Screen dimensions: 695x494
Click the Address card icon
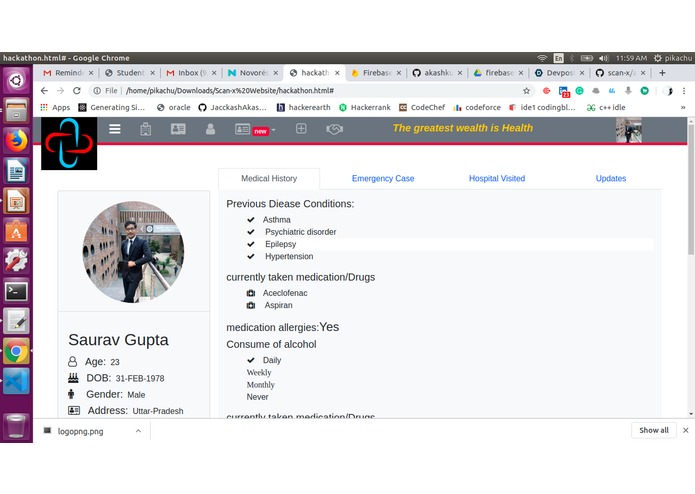pos(74,411)
